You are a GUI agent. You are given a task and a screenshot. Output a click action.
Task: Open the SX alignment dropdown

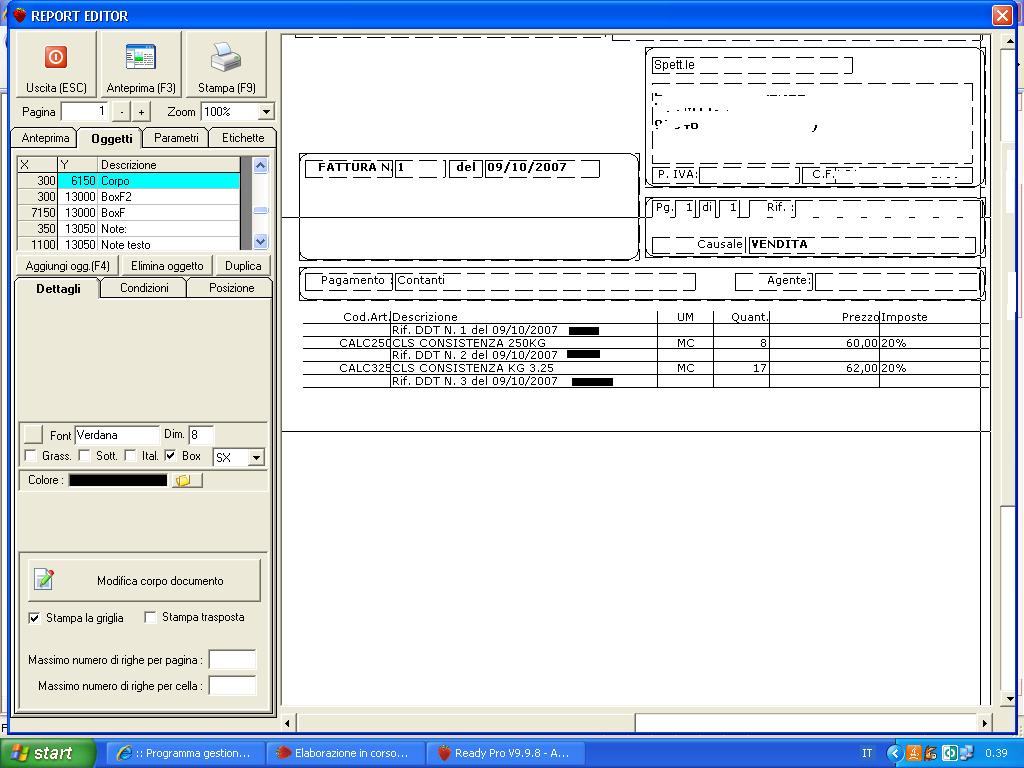coord(257,457)
